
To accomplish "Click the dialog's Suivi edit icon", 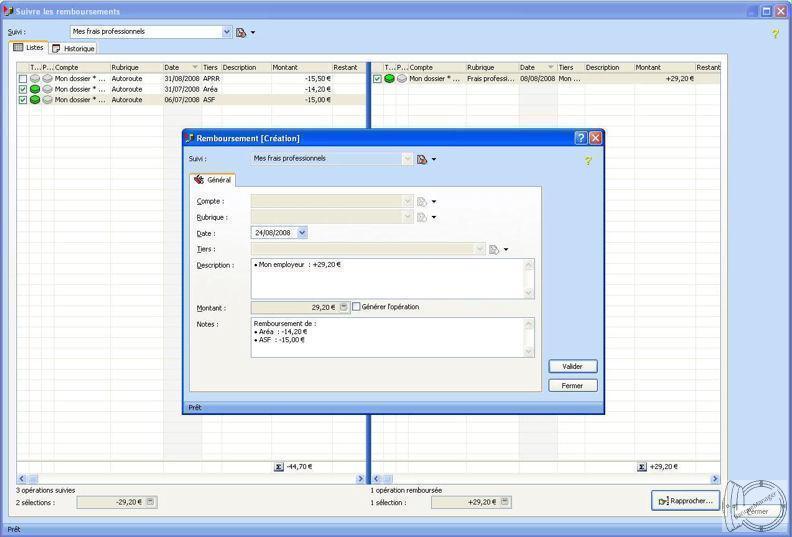I will (x=422, y=159).
